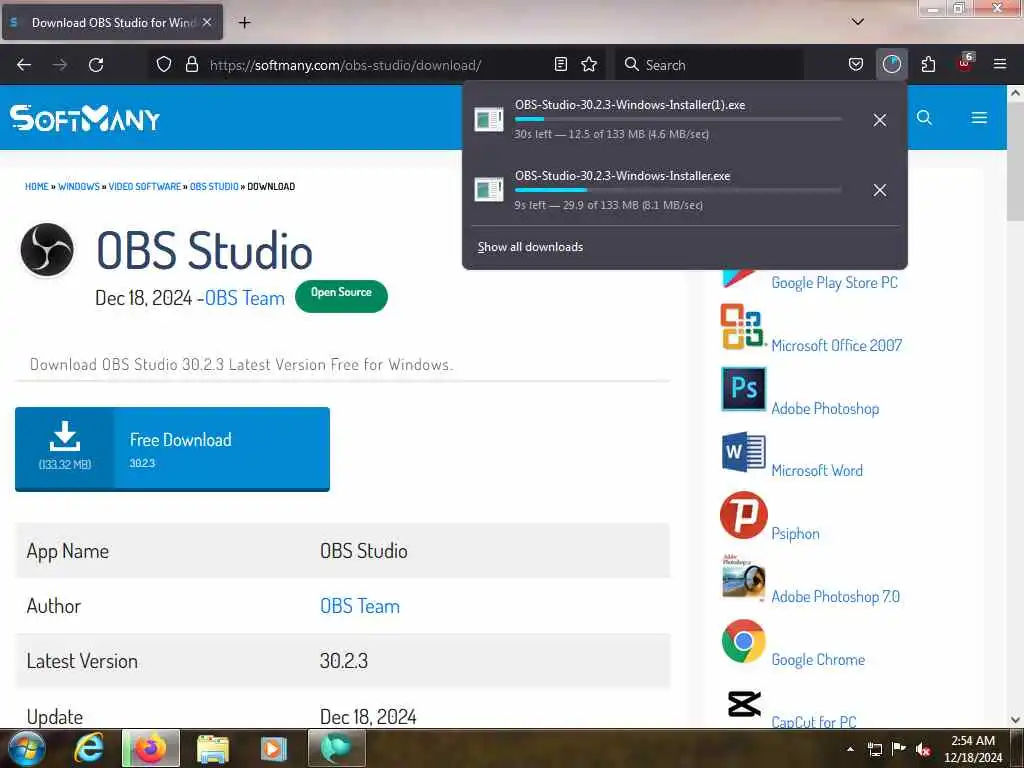Image resolution: width=1024 pixels, height=768 pixels.
Task: Toggle reader view icon in address bar
Action: (560, 65)
